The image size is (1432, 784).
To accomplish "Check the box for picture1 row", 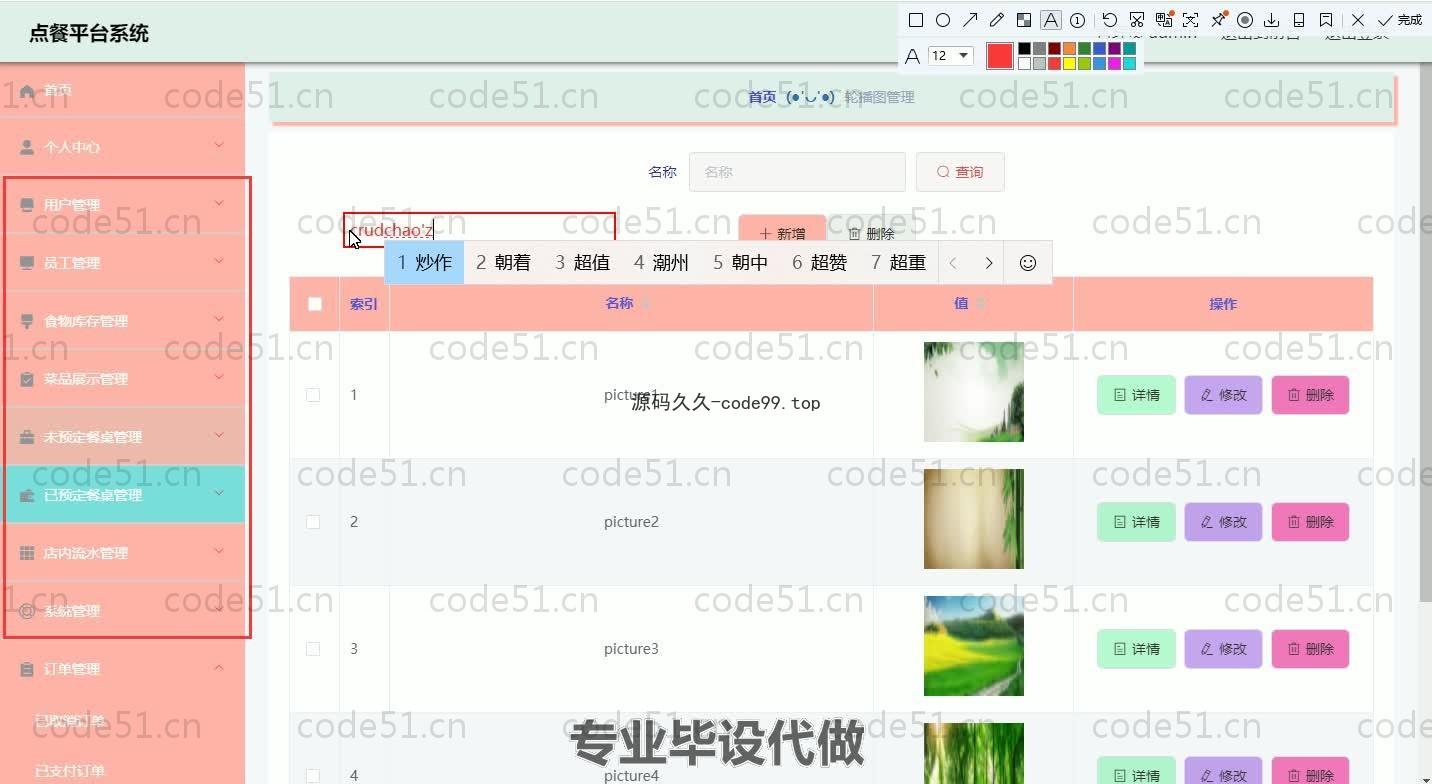I will [x=313, y=395].
